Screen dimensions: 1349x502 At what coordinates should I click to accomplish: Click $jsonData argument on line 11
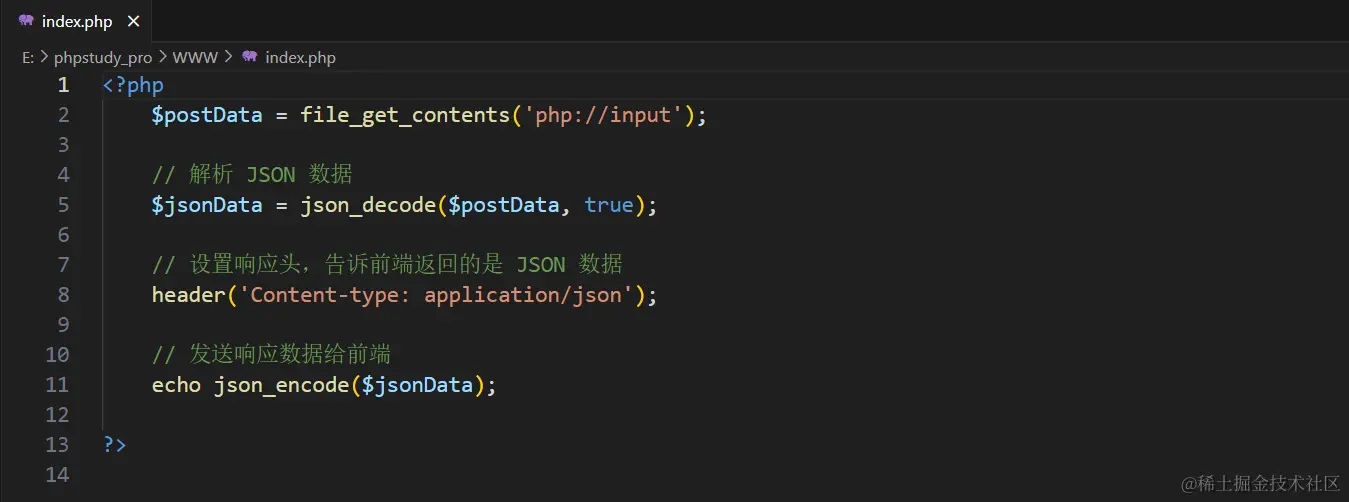point(417,385)
